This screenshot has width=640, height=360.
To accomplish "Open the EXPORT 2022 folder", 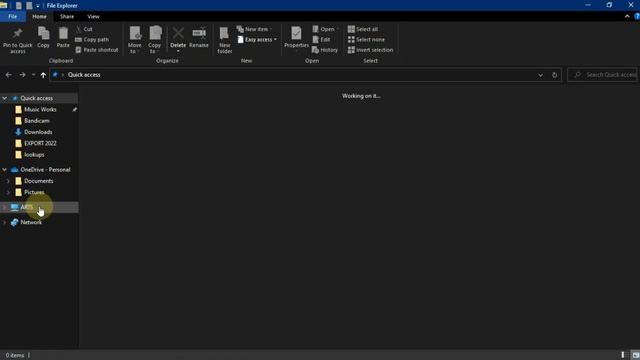I will click(x=40, y=143).
